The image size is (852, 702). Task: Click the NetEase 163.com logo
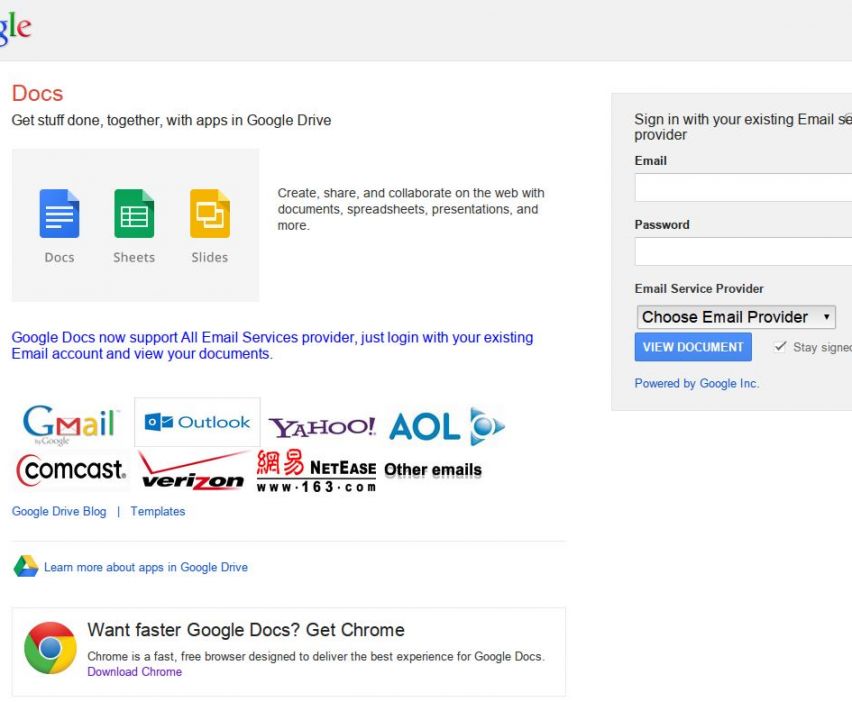point(316,471)
